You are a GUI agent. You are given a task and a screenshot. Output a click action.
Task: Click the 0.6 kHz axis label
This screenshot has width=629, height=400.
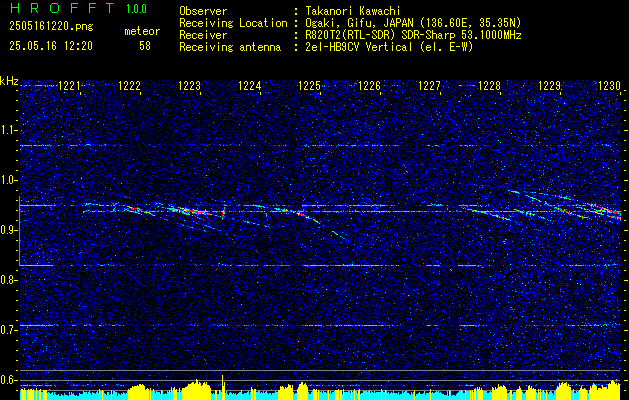pyautogui.click(x=9, y=380)
